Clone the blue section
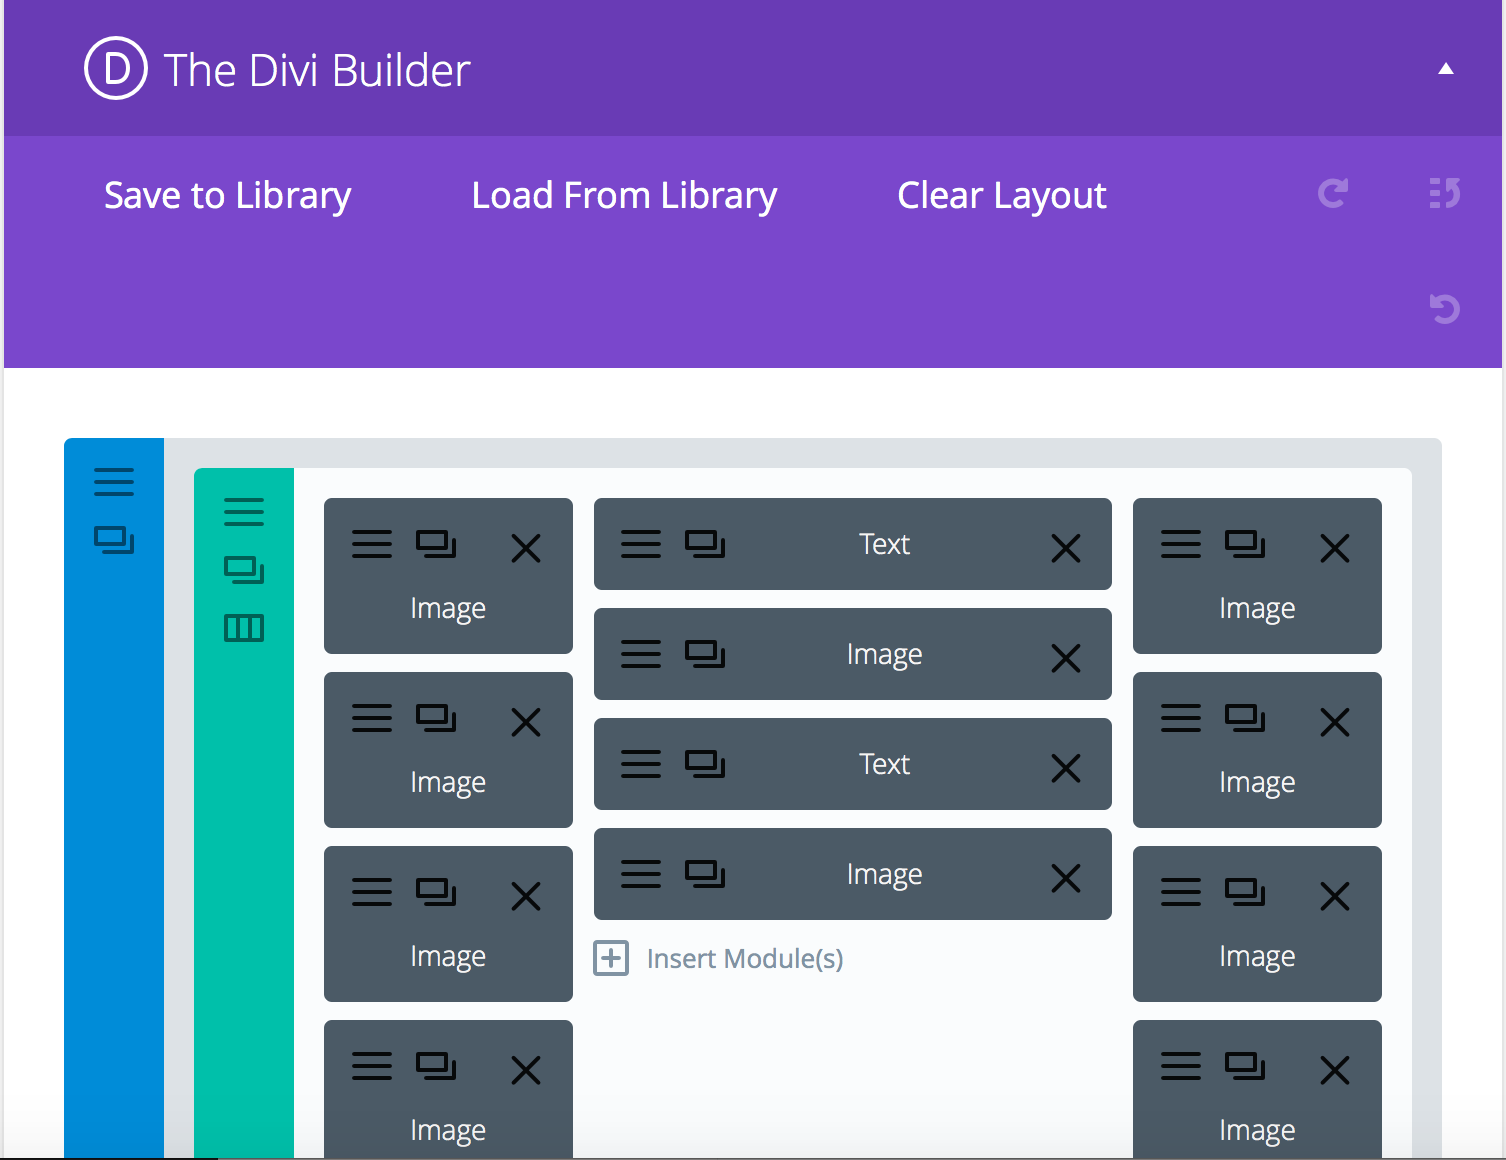1506x1160 pixels. pos(114,540)
